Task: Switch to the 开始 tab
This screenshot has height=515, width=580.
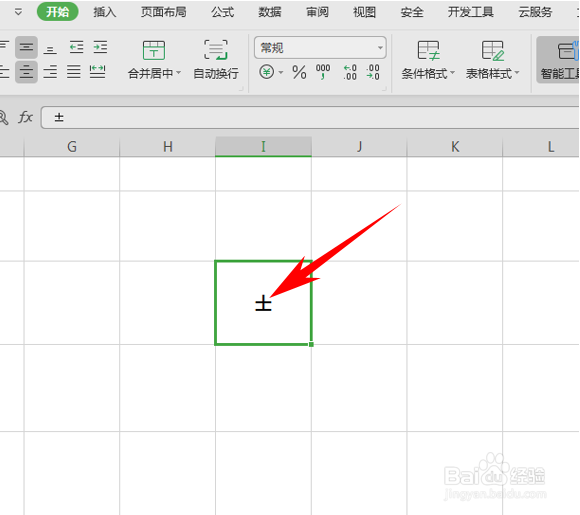Action: click(x=58, y=12)
